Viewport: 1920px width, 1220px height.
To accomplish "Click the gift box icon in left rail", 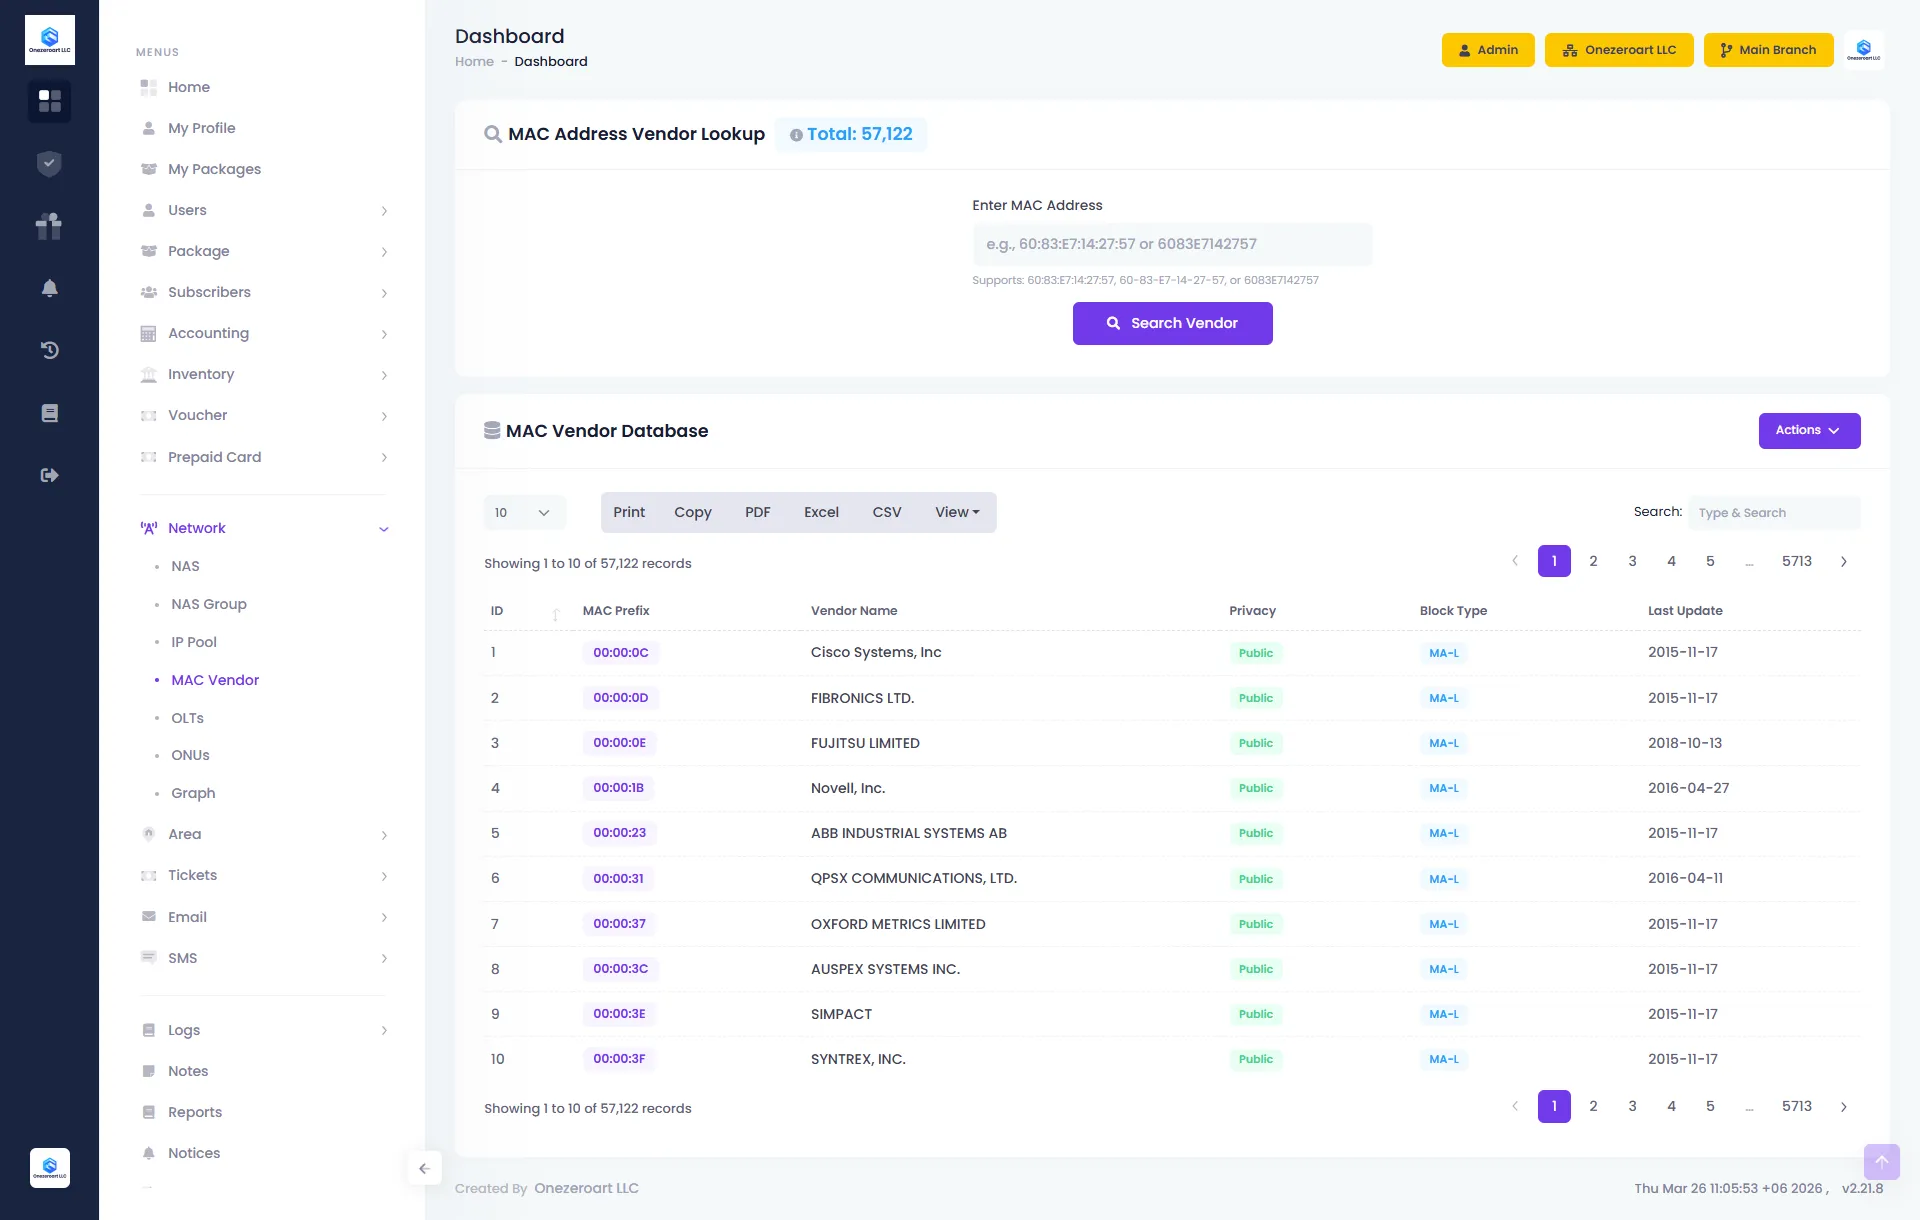I will (x=49, y=226).
